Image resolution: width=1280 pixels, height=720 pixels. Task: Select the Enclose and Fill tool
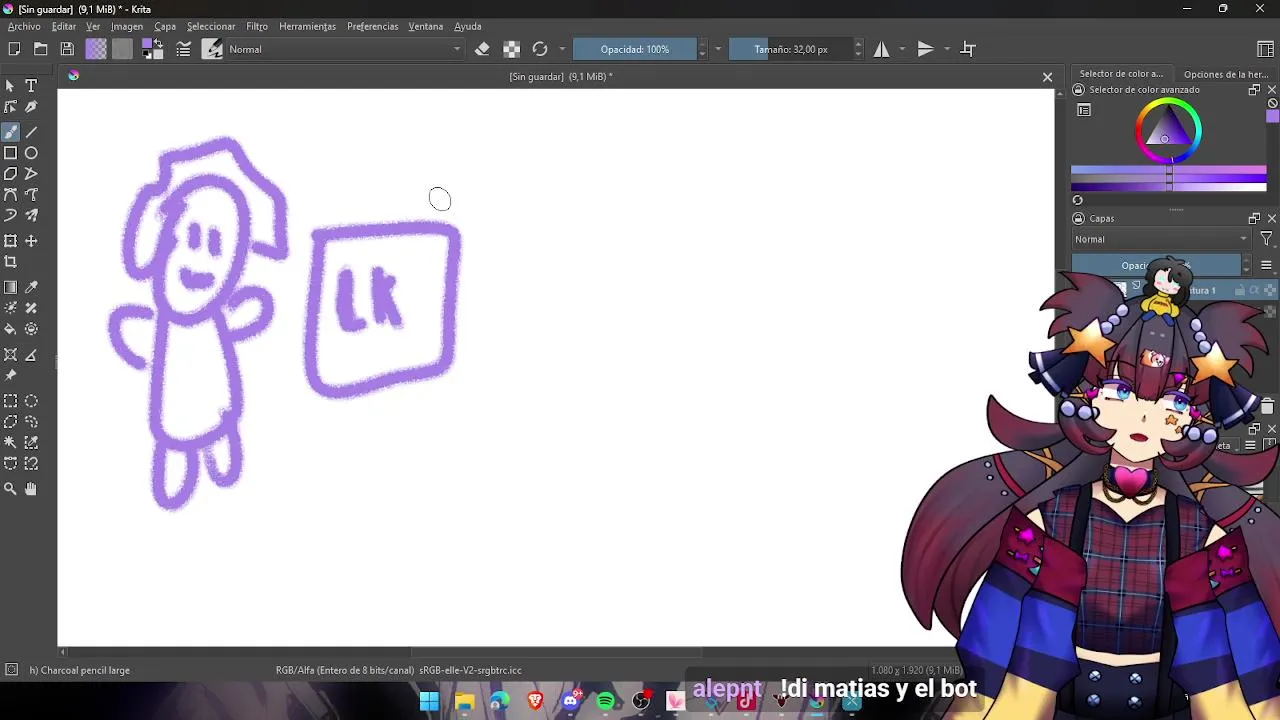pos(31,329)
